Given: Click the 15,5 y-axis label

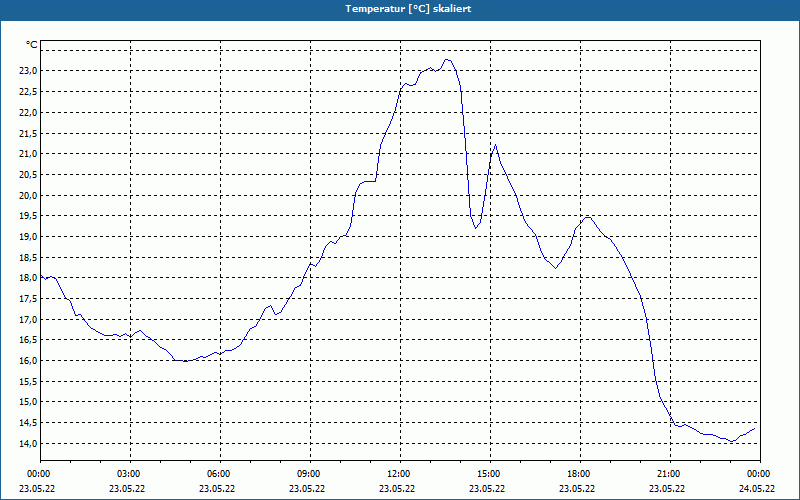Looking at the screenshot, I should tap(28, 382).
